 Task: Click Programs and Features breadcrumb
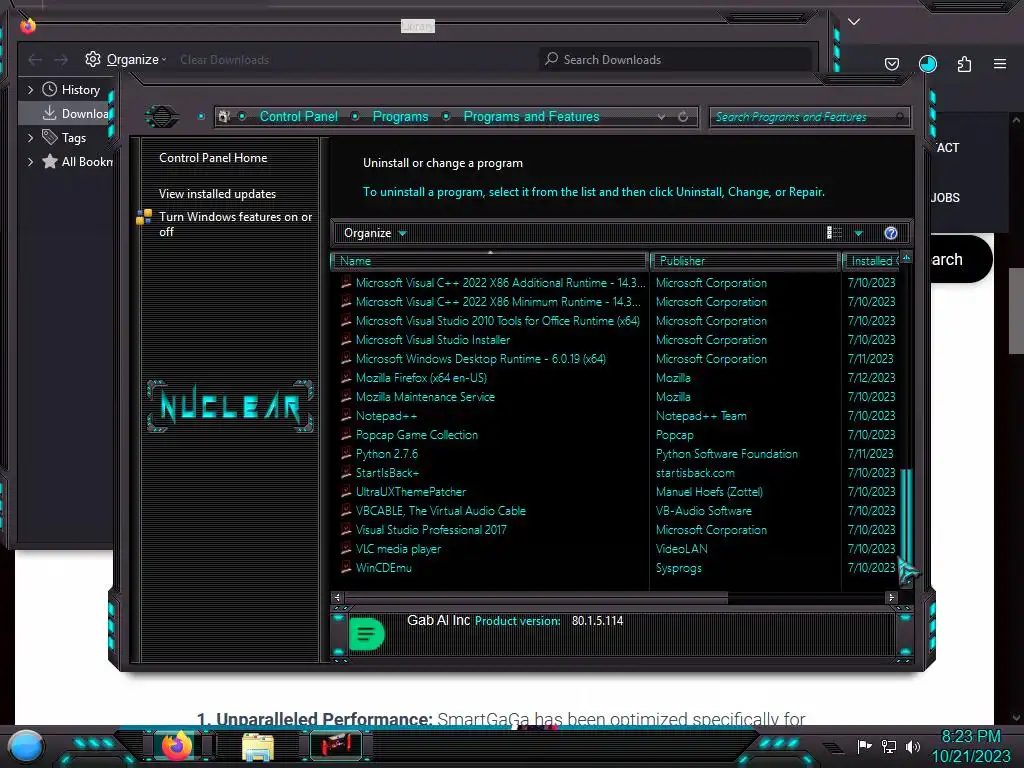(x=531, y=117)
